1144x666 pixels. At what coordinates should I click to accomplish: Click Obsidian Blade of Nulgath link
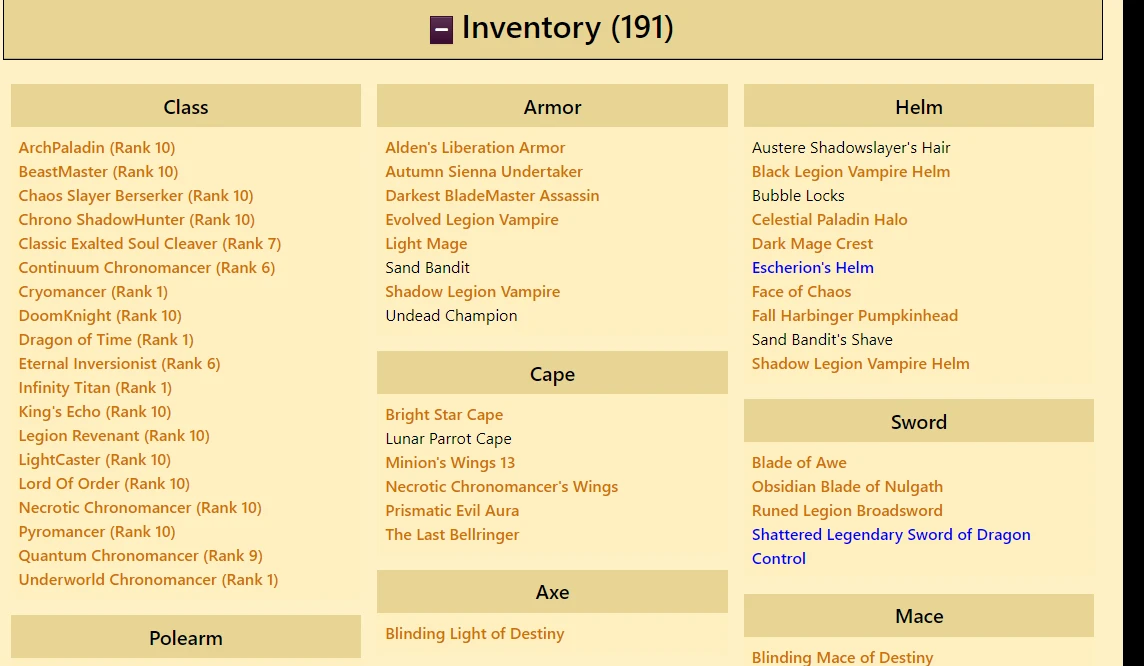[847, 486]
